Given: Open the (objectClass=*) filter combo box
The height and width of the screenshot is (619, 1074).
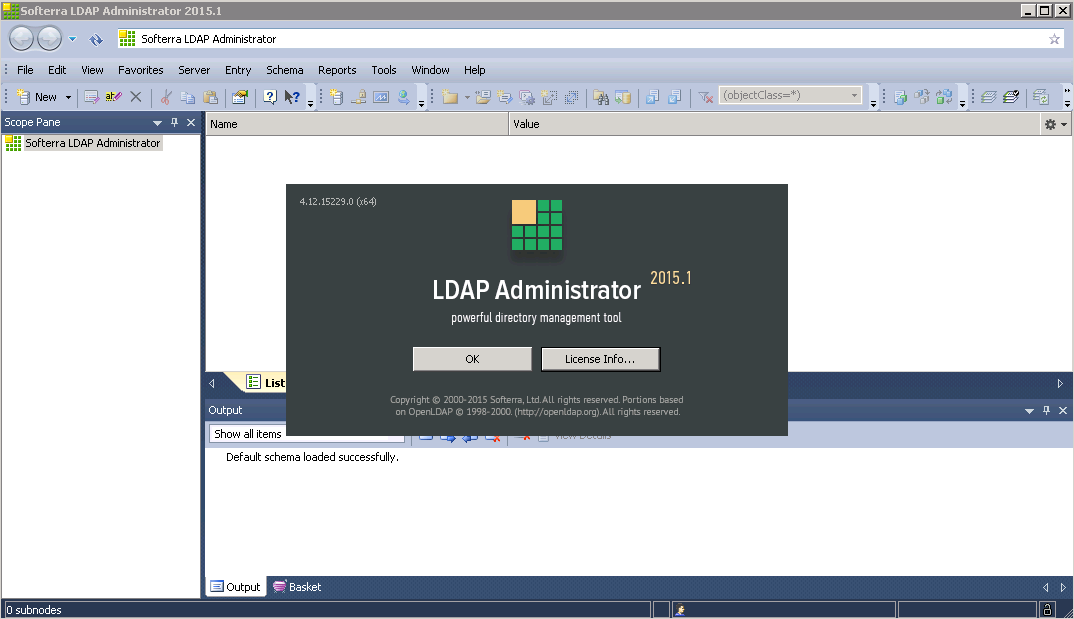Looking at the screenshot, I should 790,95.
